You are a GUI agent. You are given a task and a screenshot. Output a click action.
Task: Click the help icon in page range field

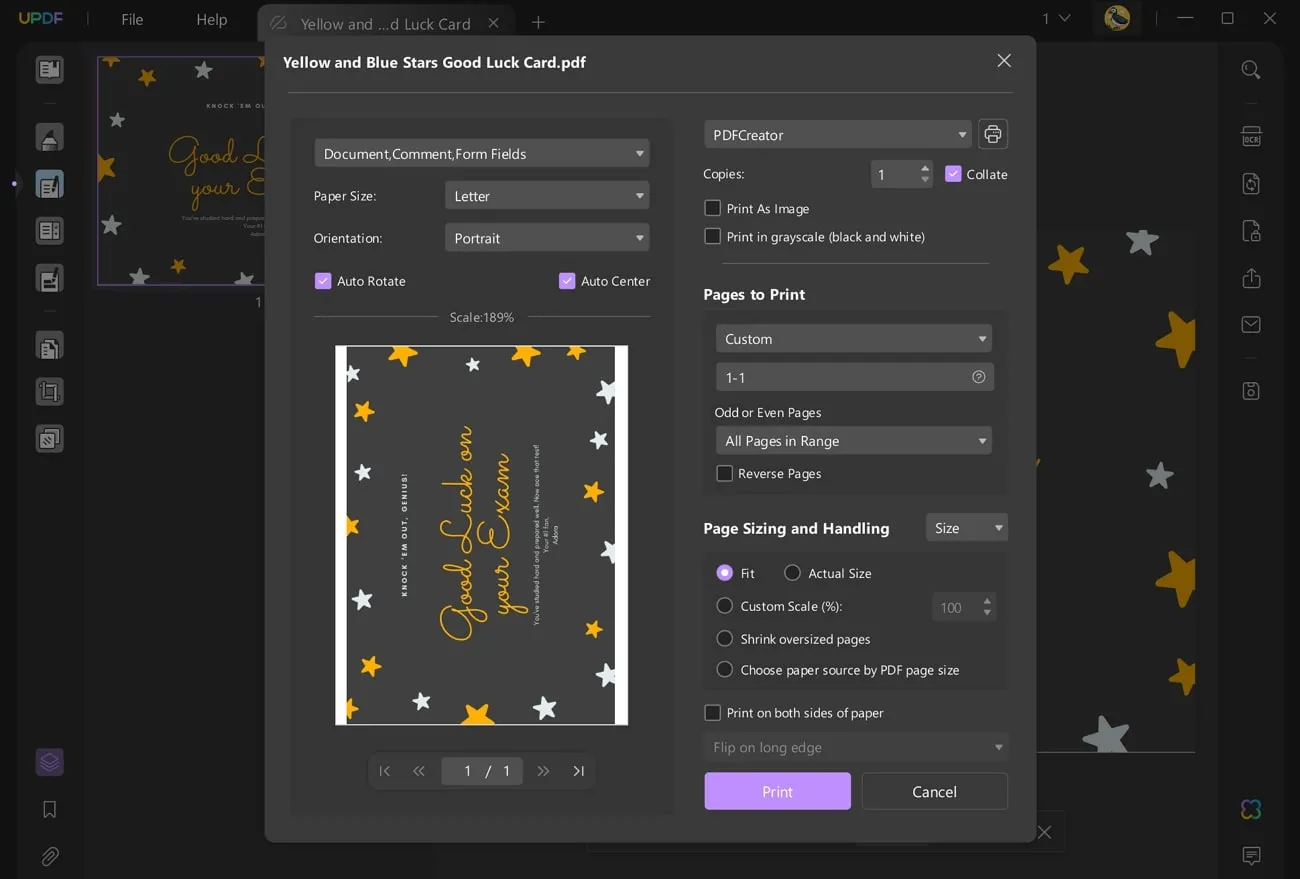978,377
